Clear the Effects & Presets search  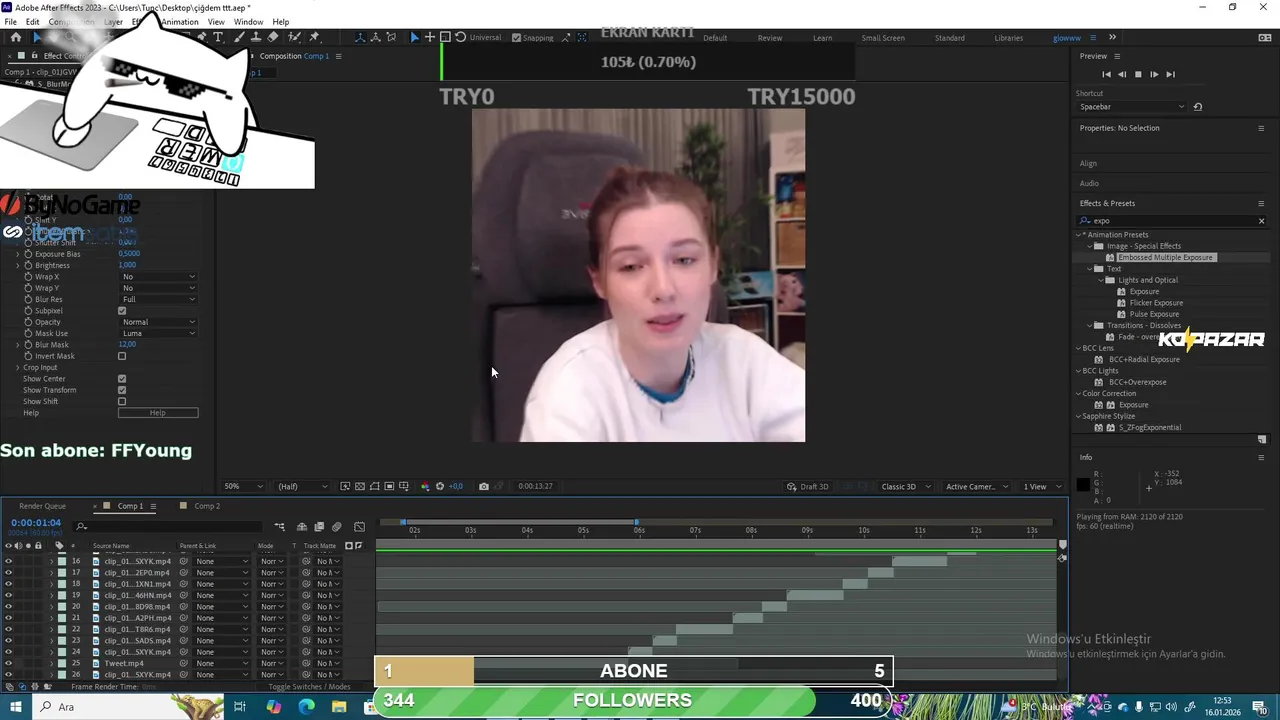1261,221
